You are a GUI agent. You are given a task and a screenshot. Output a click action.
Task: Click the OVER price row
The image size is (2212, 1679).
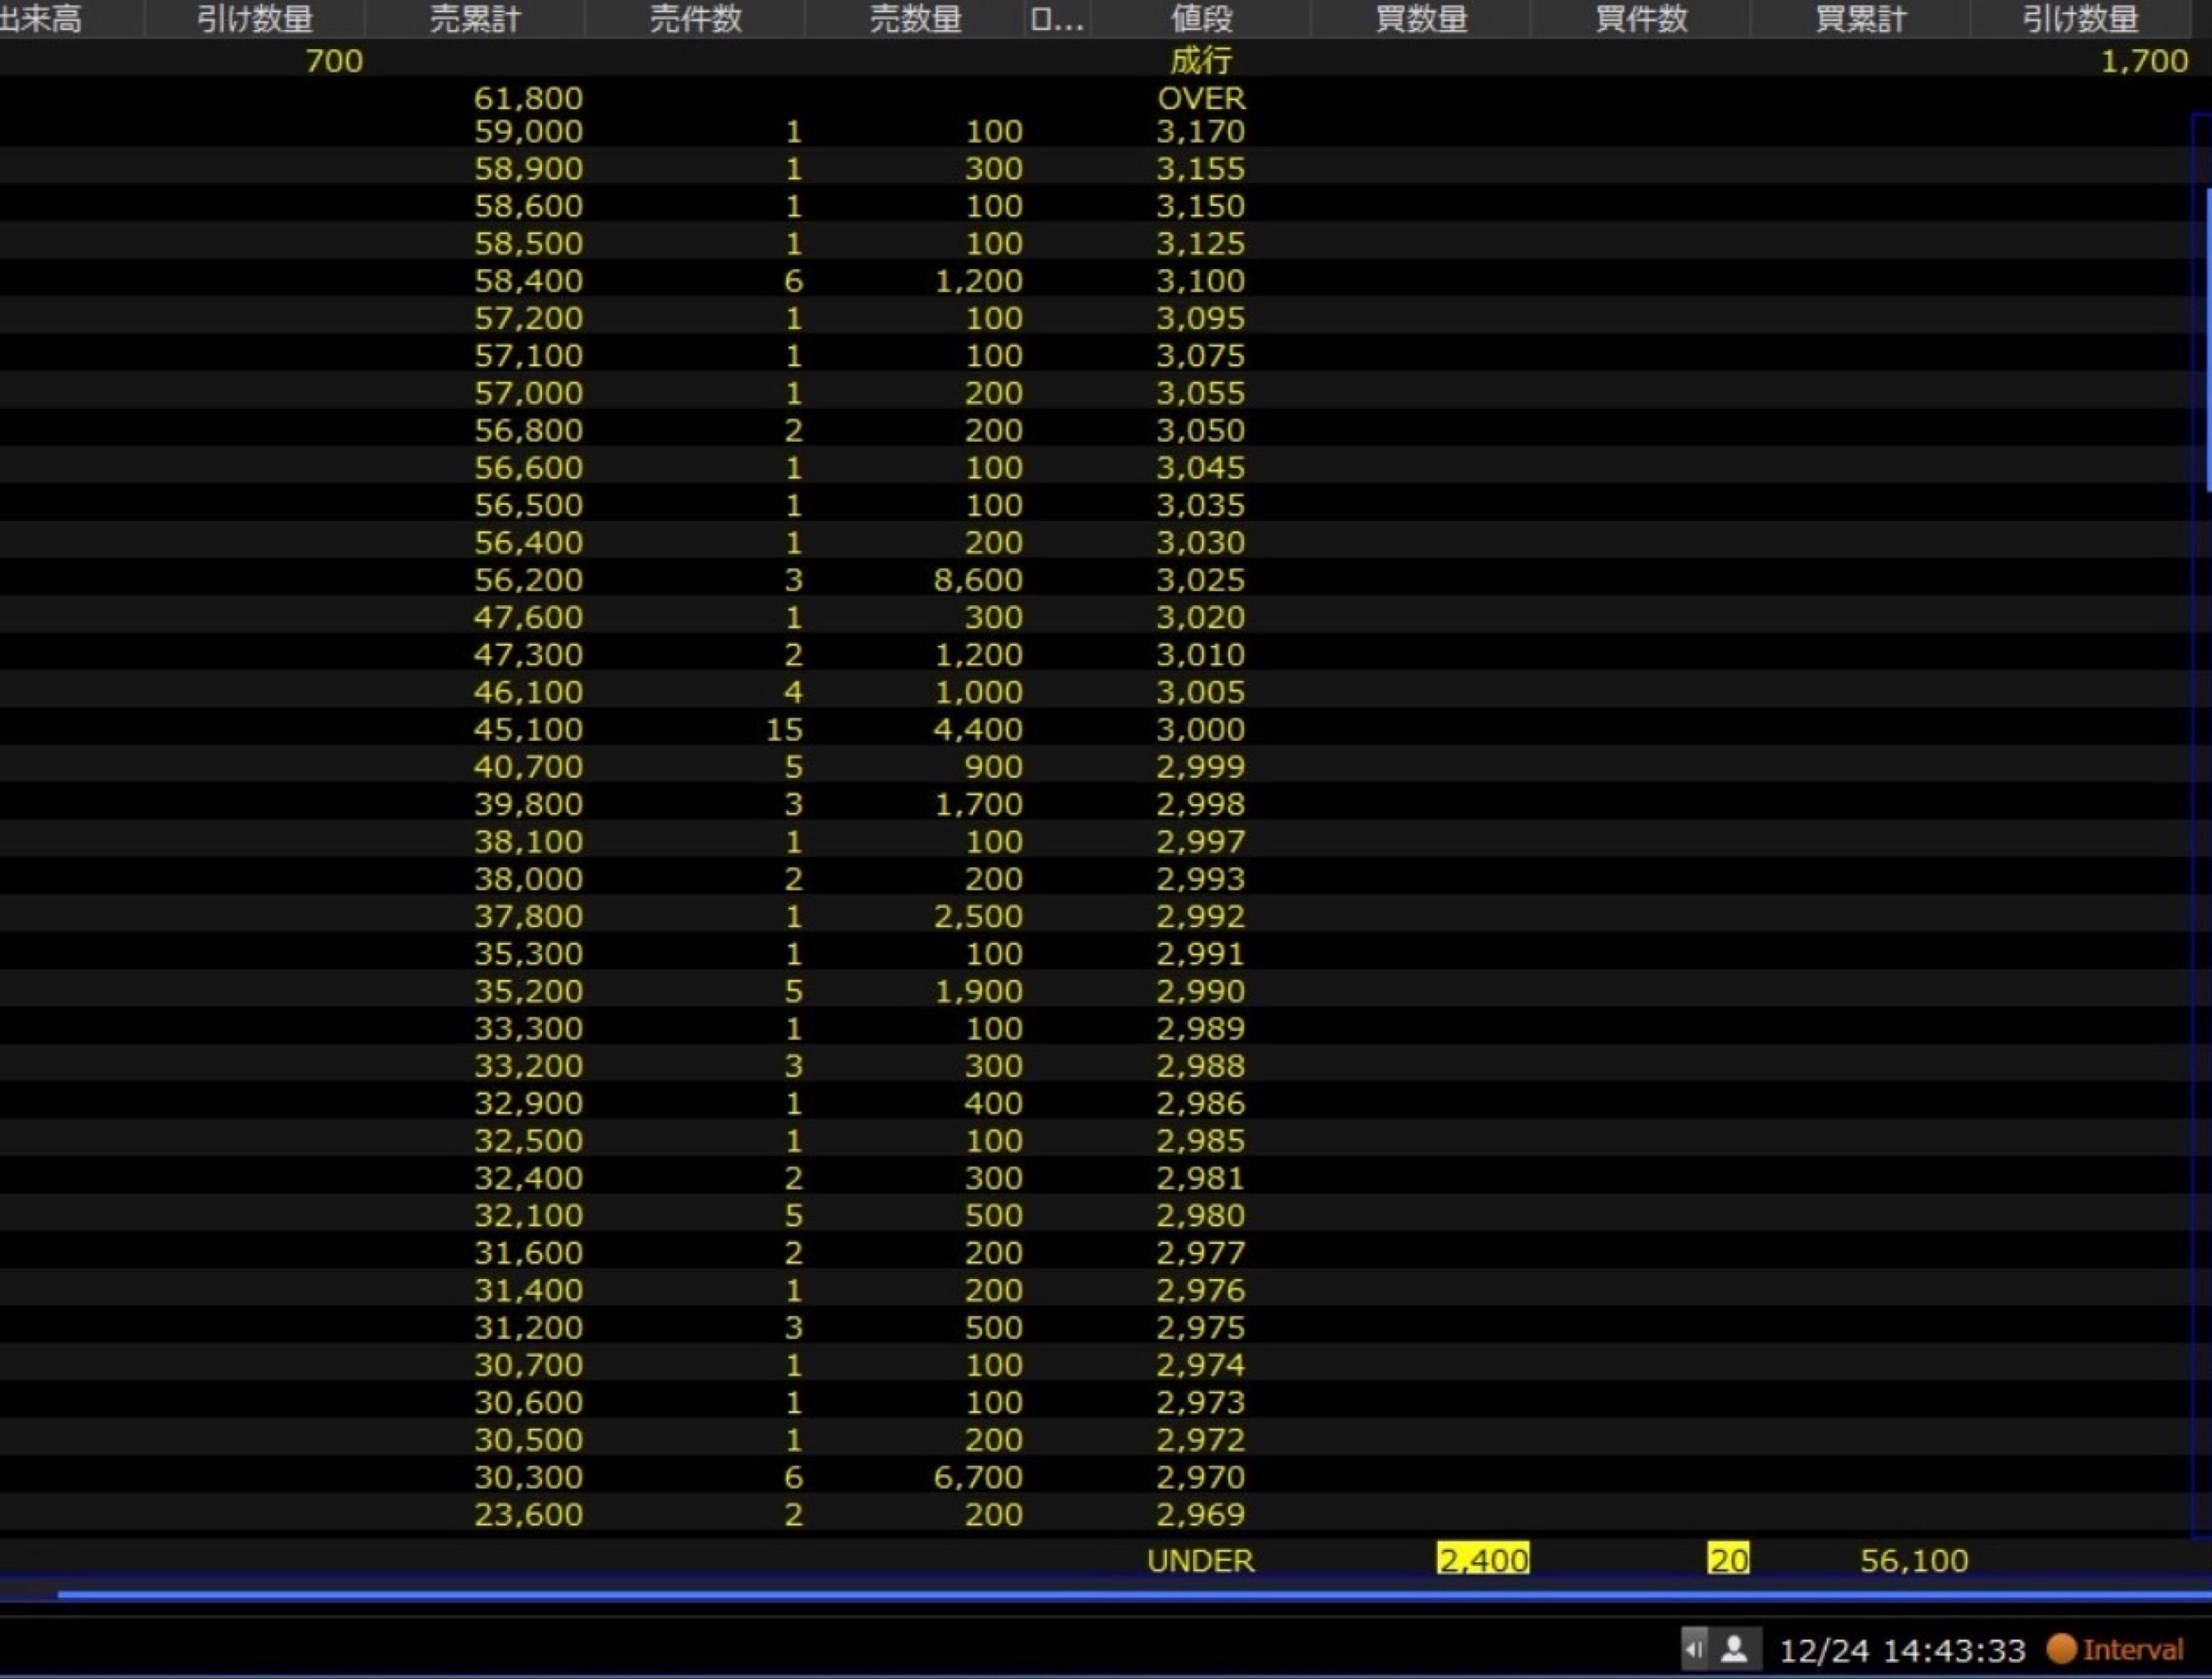pyautogui.click(x=1201, y=98)
